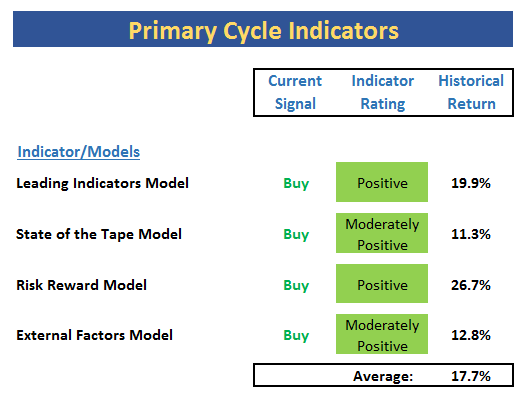
Task: Click the Risk Reward Model row label
Action: pos(81,285)
